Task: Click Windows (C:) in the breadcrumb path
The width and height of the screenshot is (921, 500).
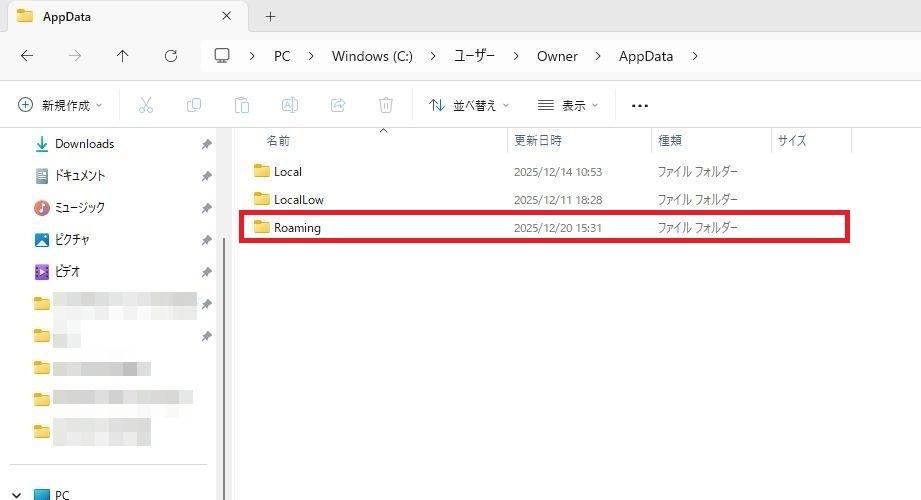Action: click(x=372, y=56)
